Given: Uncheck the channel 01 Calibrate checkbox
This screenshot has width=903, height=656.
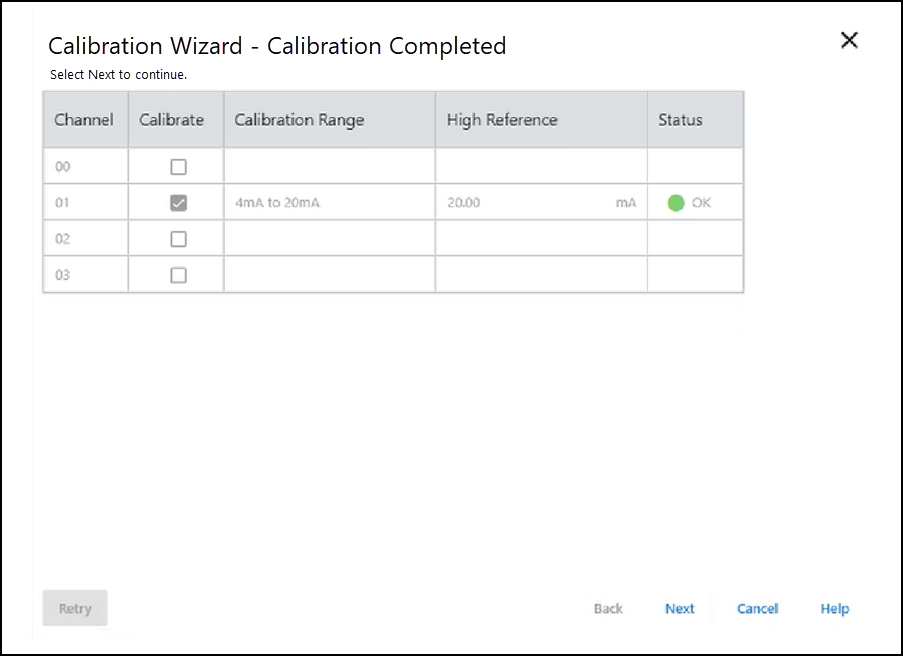Looking at the screenshot, I should click(178, 203).
